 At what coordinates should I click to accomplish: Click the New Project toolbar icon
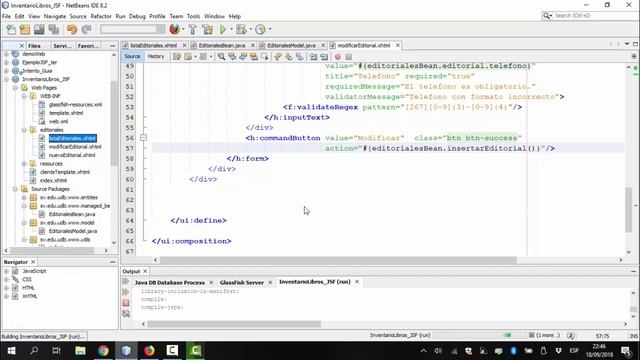click(25, 29)
